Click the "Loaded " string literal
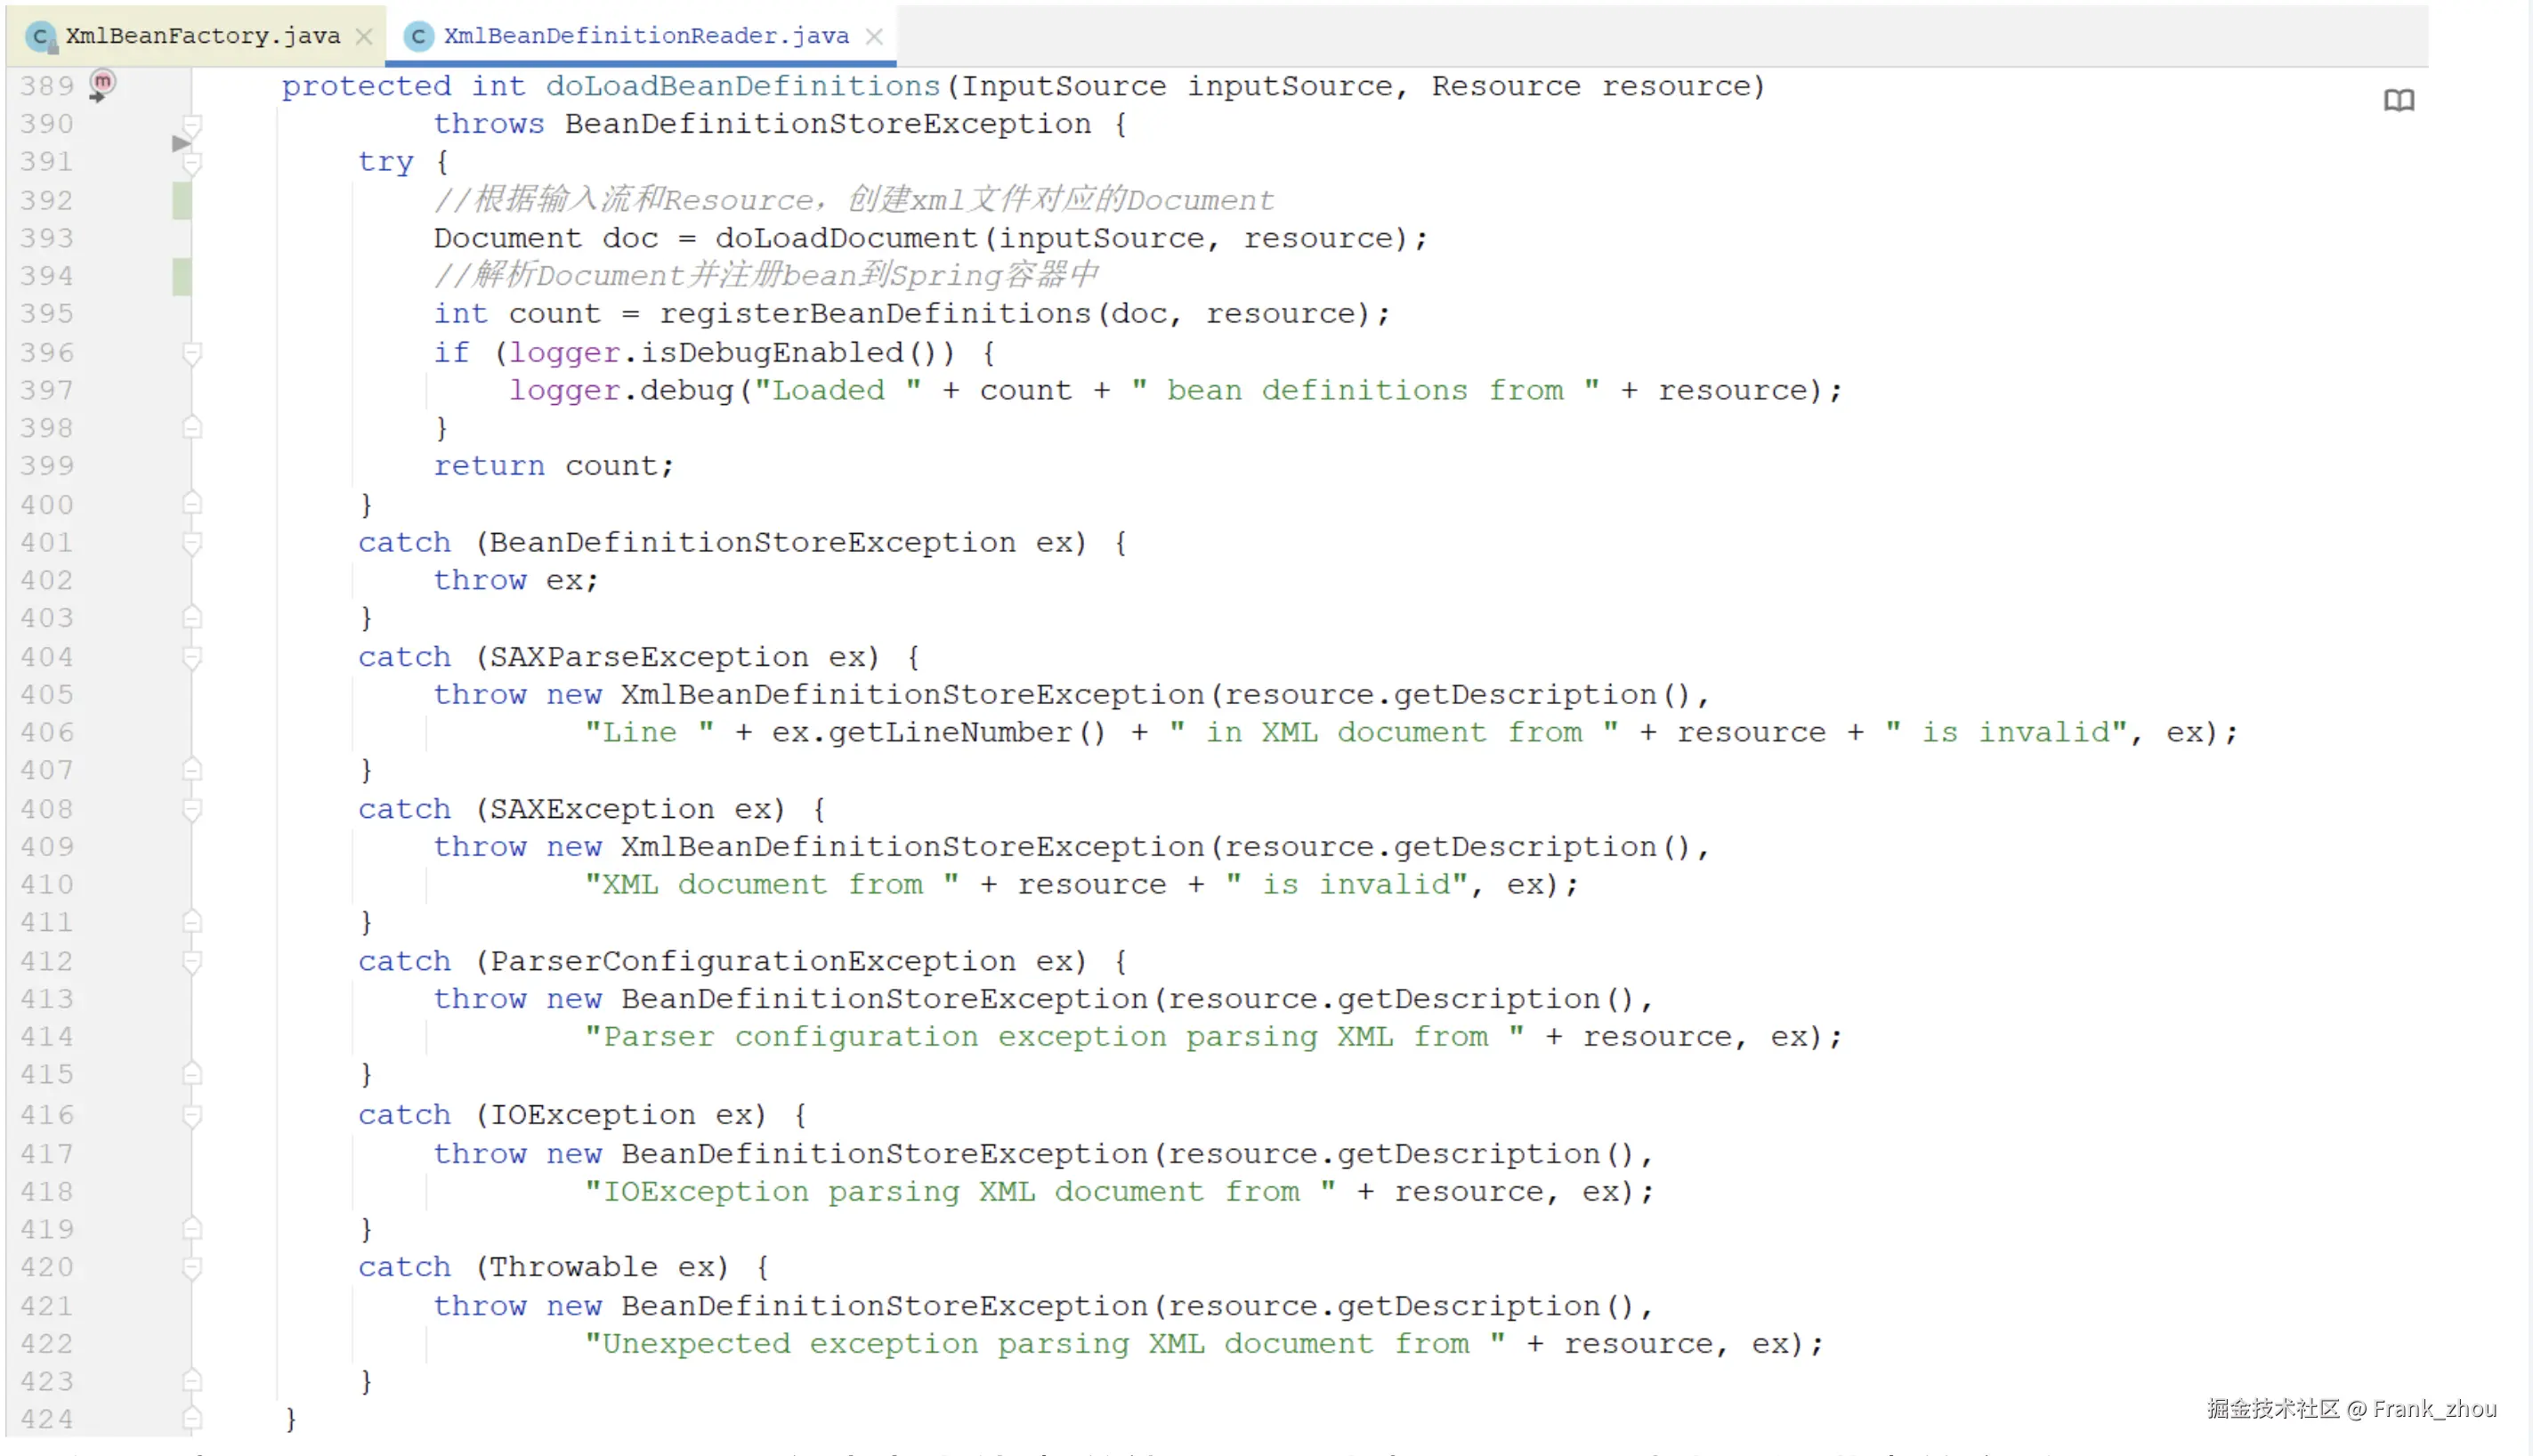The width and height of the screenshot is (2533, 1456). (837, 391)
